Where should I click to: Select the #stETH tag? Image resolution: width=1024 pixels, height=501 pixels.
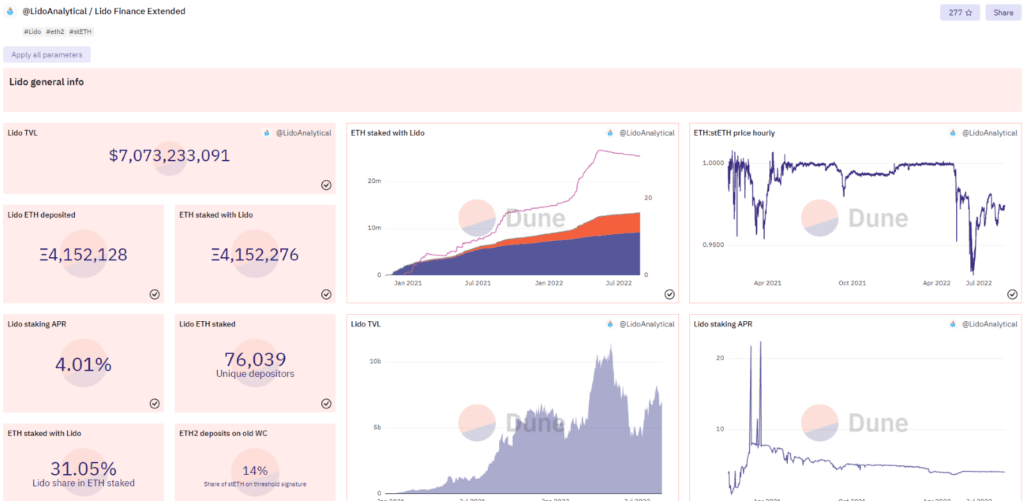[x=80, y=31]
